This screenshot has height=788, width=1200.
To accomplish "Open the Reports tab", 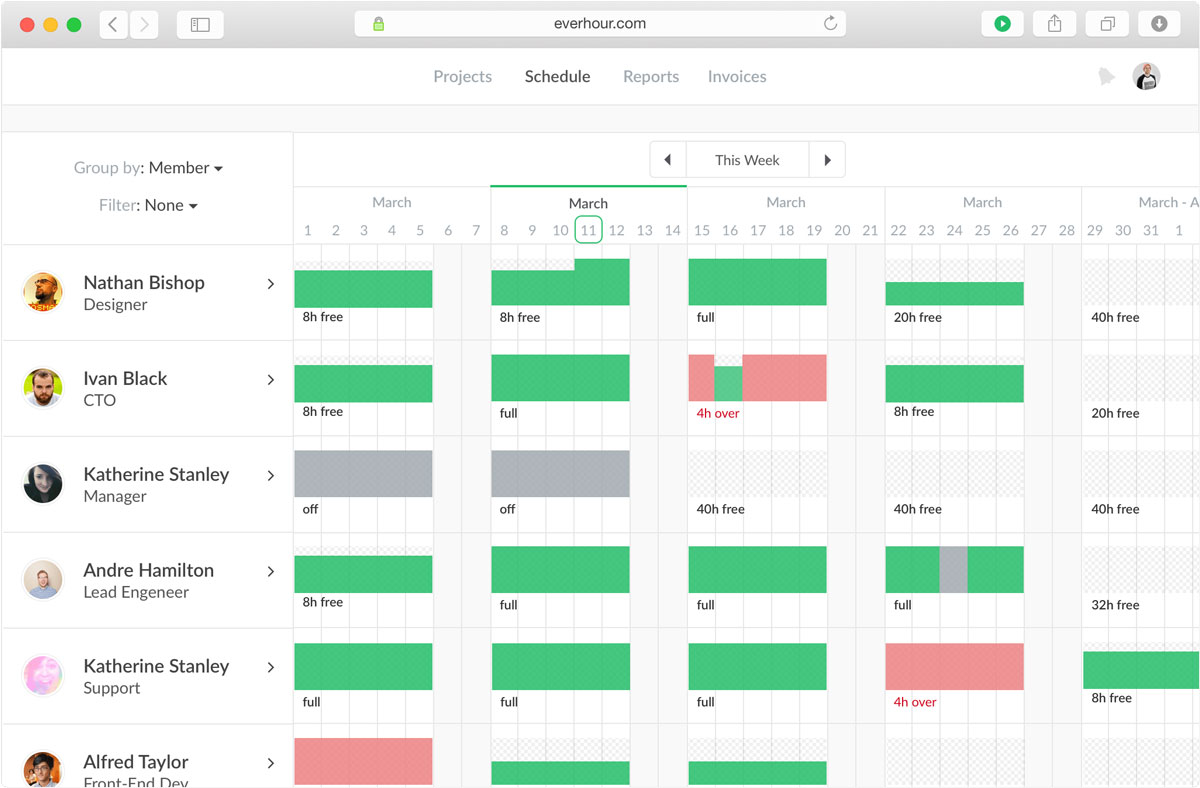I will pos(650,77).
